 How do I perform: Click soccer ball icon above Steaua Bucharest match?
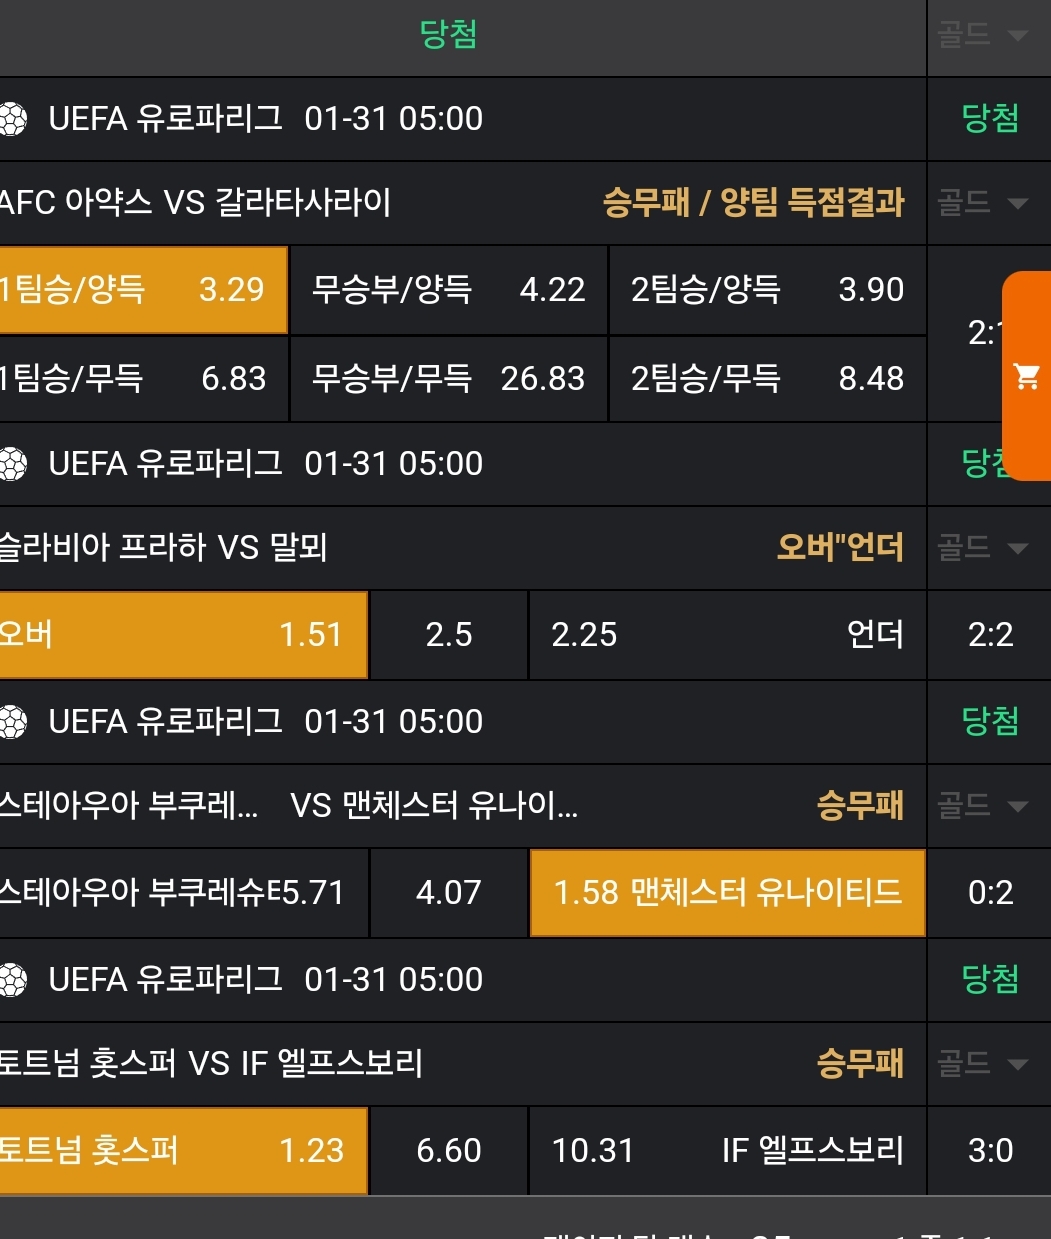[x=13, y=722]
